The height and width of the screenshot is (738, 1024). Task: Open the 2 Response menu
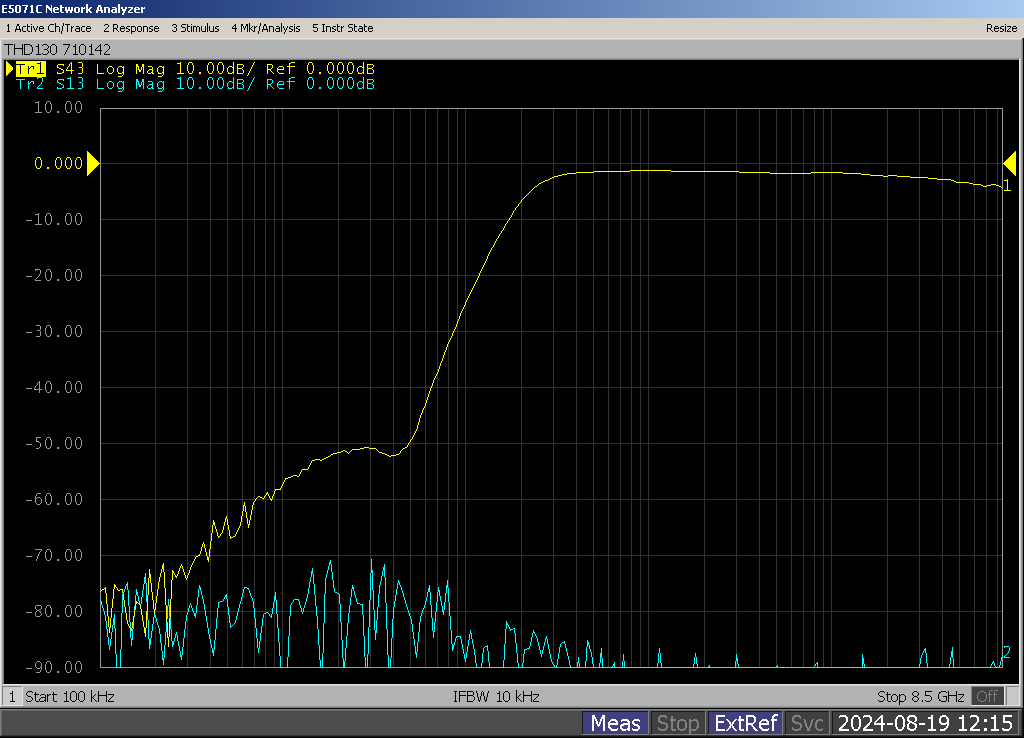pyautogui.click(x=131, y=28)
